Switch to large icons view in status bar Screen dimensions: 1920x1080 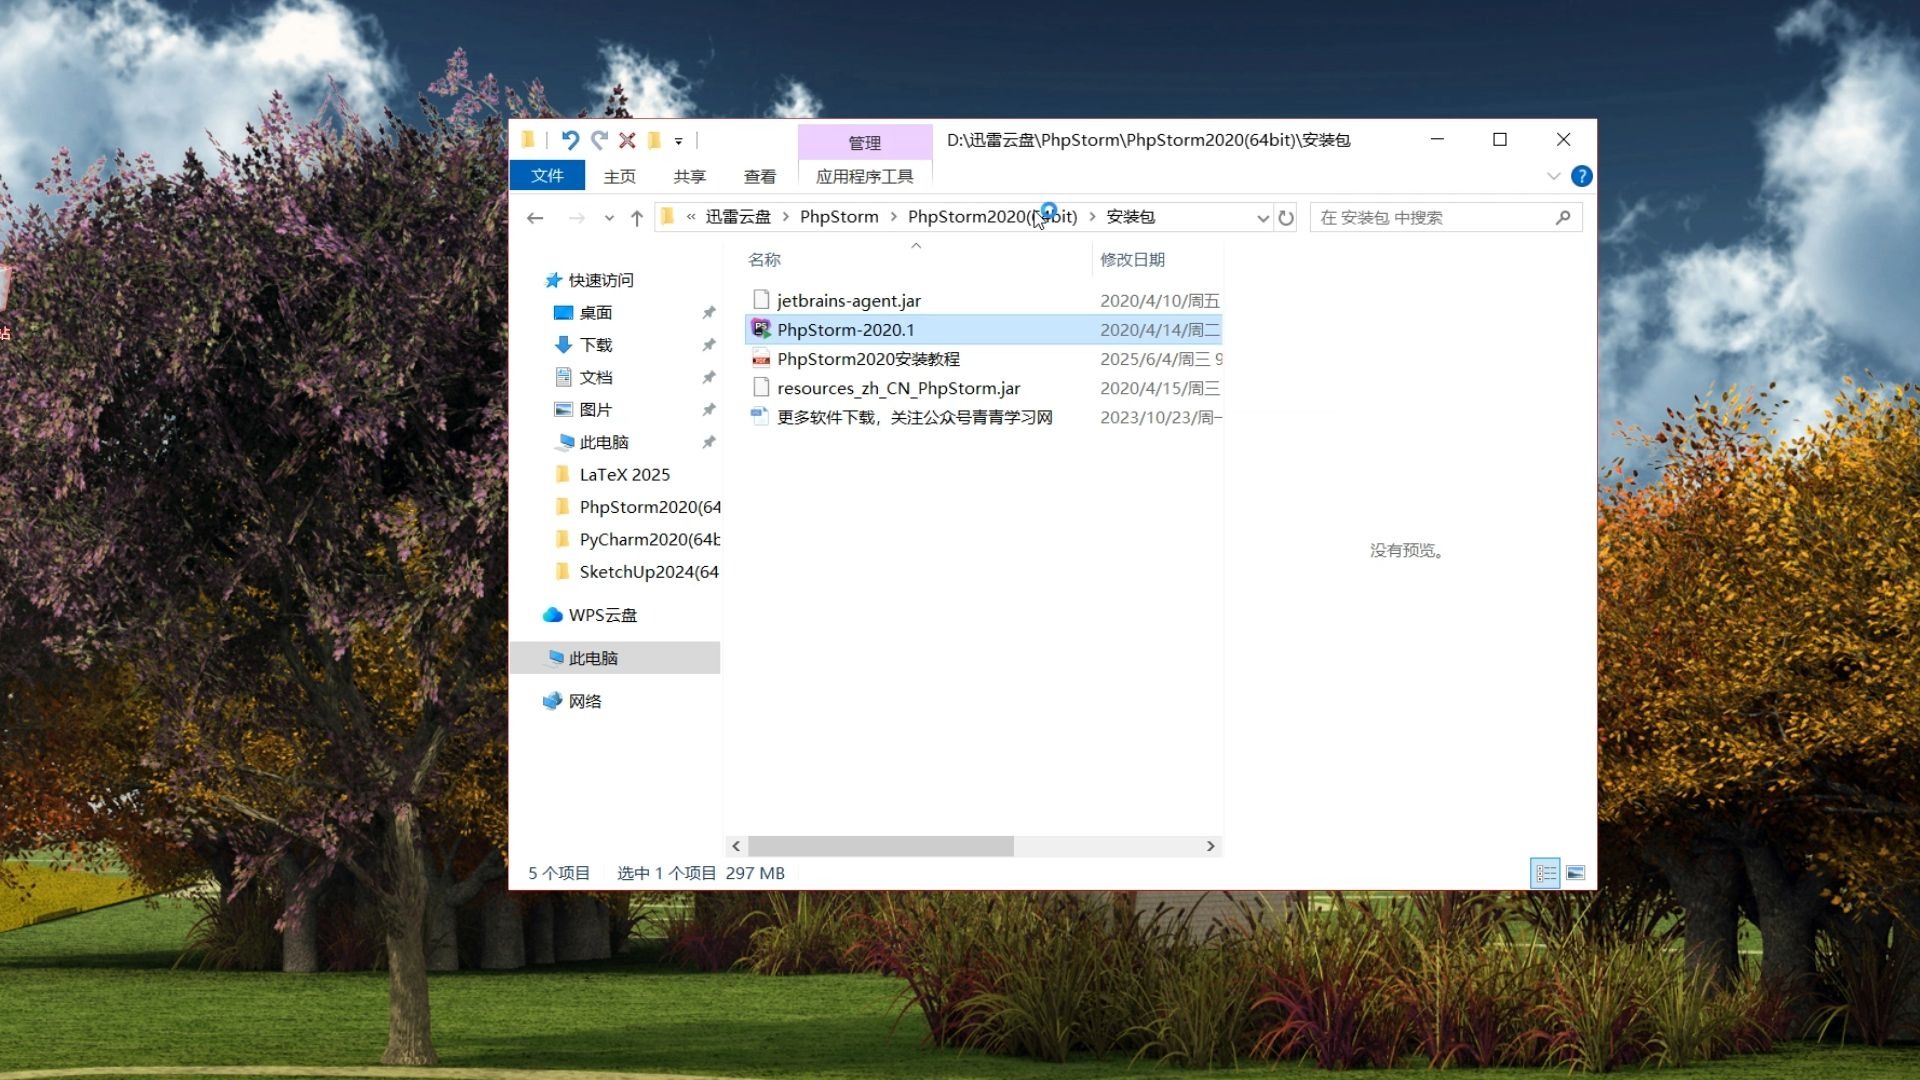click(x=1575, y=873)
